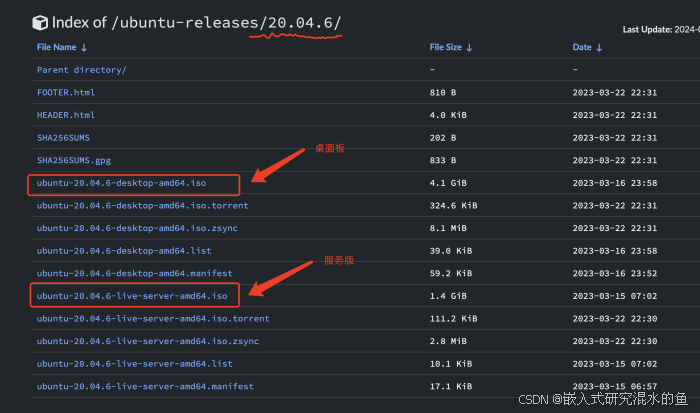Click the 1.4 GiB file size

pos(448,296)
